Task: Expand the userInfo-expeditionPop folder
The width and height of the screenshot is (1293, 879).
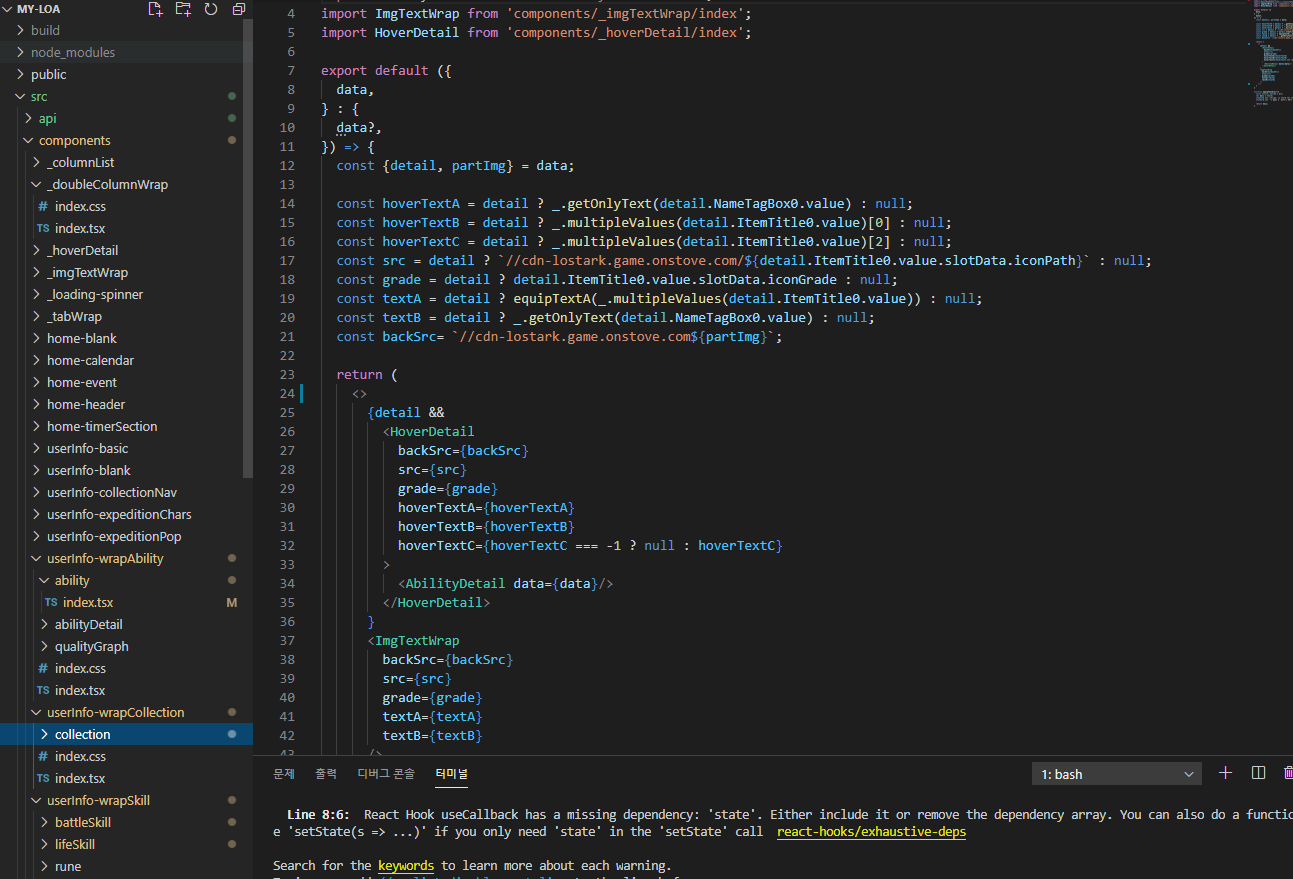Action: coord(124,536)
